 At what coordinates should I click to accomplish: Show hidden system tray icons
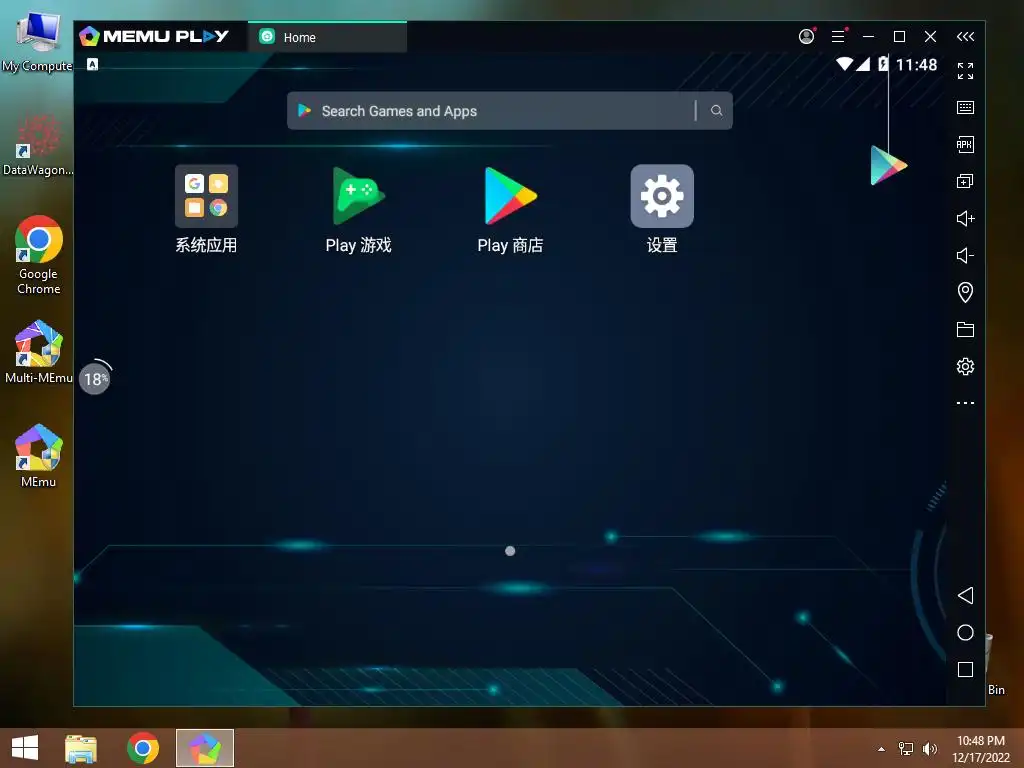[x=882, y=749]
